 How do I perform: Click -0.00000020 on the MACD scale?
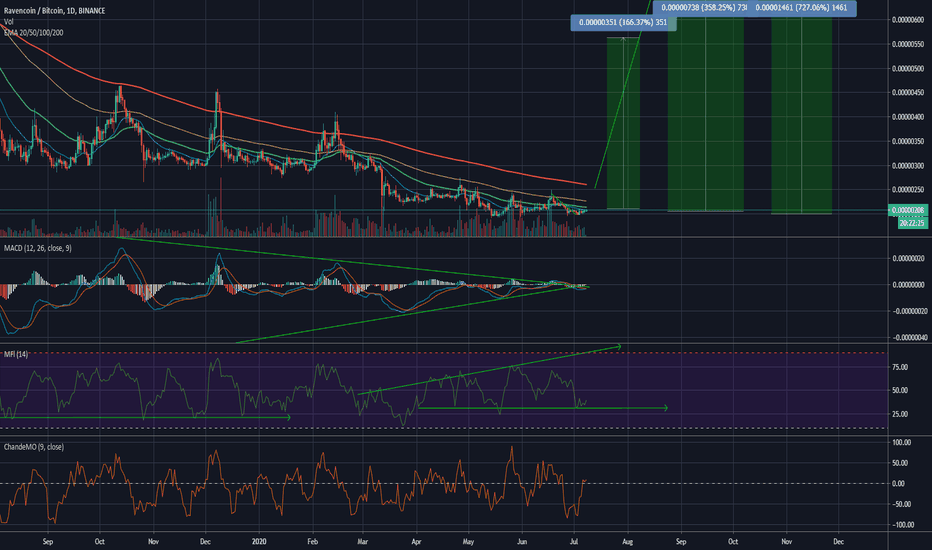pos(908,311)
